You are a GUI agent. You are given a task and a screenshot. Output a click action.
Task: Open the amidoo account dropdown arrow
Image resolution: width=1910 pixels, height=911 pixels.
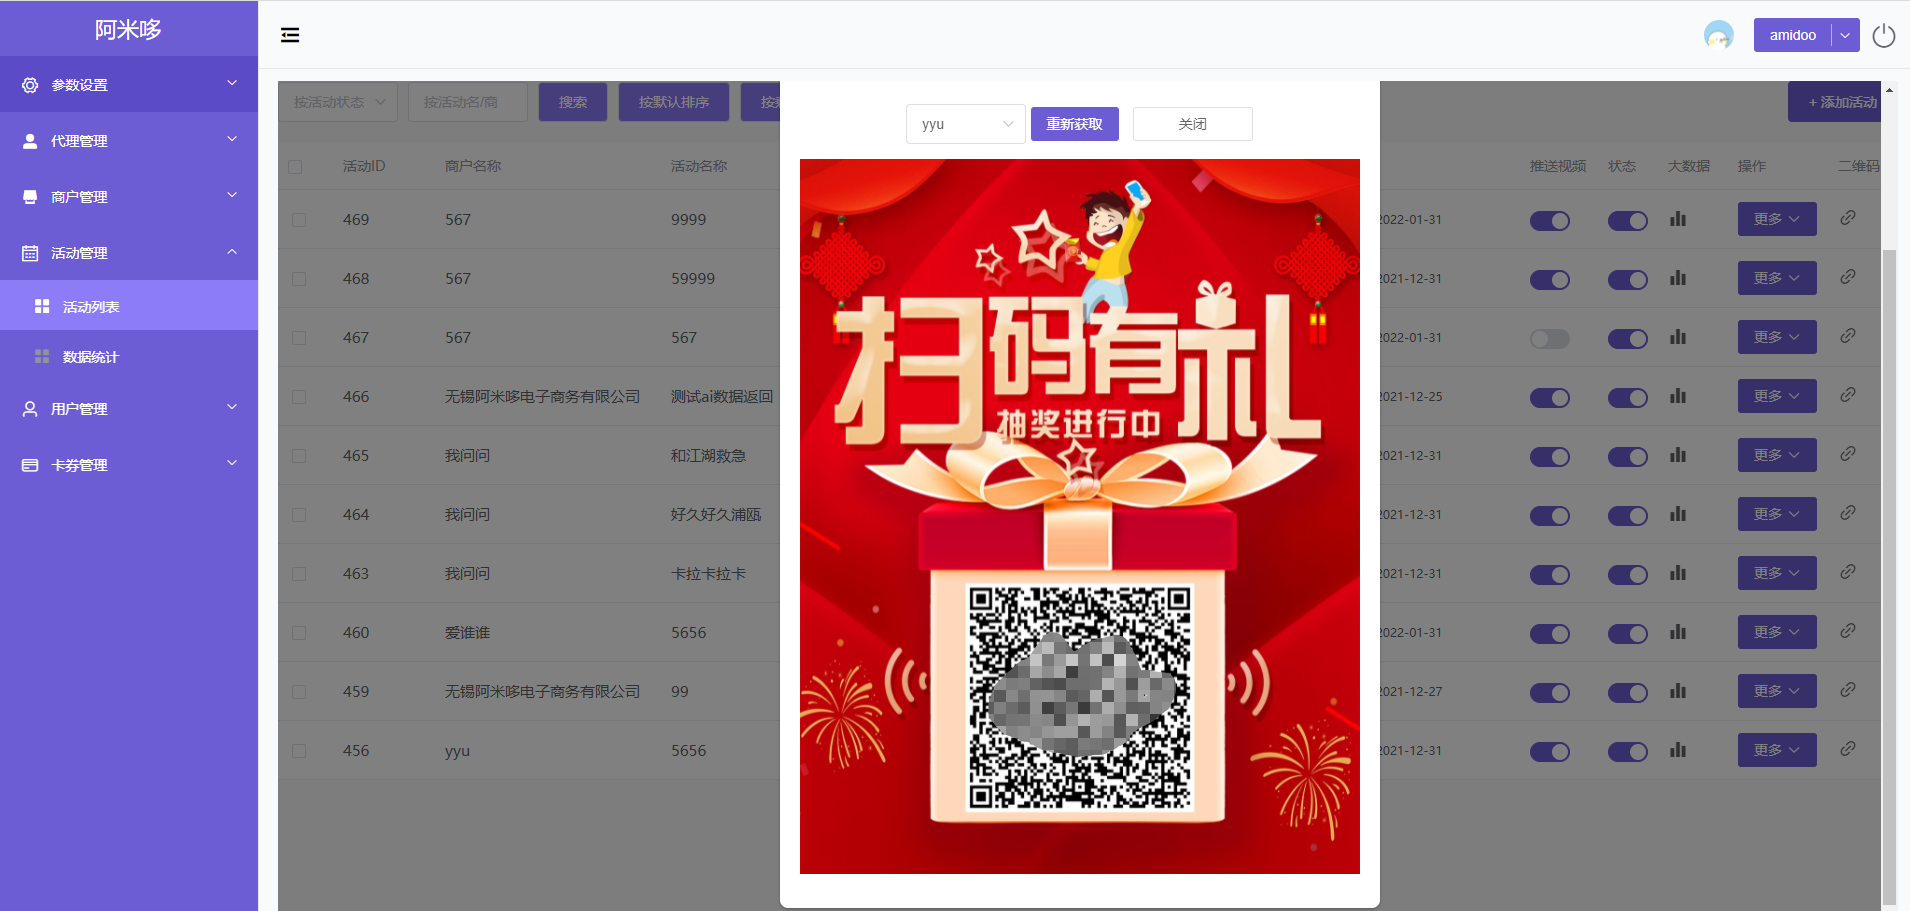coord(1845,35)
